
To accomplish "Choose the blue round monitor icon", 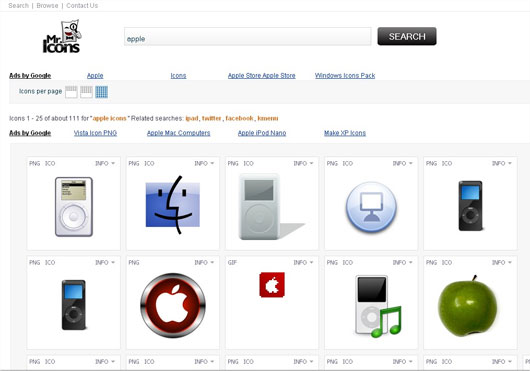I will [371, 207].
